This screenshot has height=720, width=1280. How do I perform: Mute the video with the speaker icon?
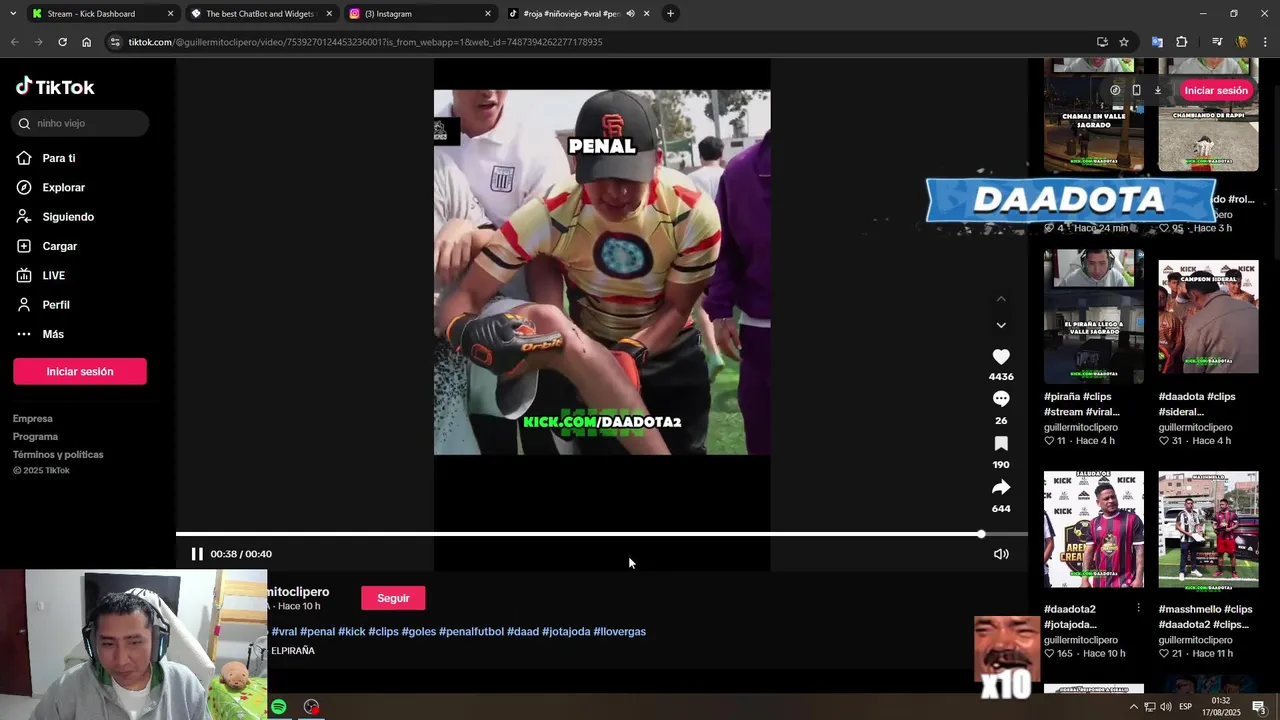(x=1001, y=554)
